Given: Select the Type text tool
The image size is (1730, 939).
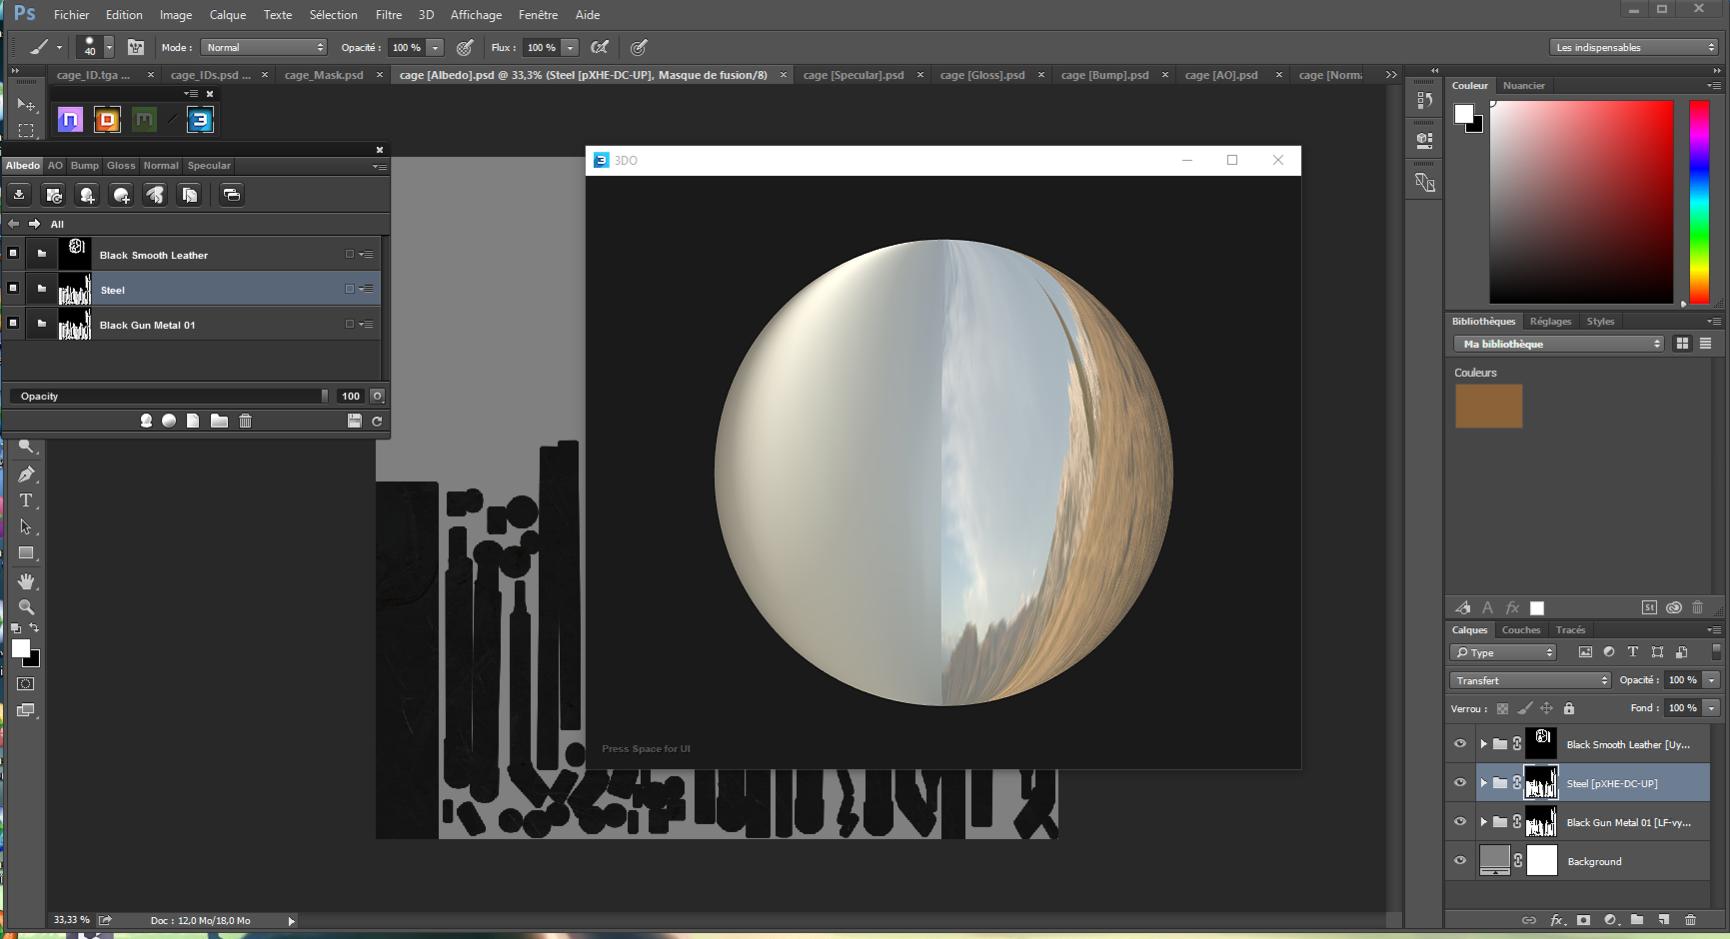Looking at the screenshot, I should [x=26, y=500].
